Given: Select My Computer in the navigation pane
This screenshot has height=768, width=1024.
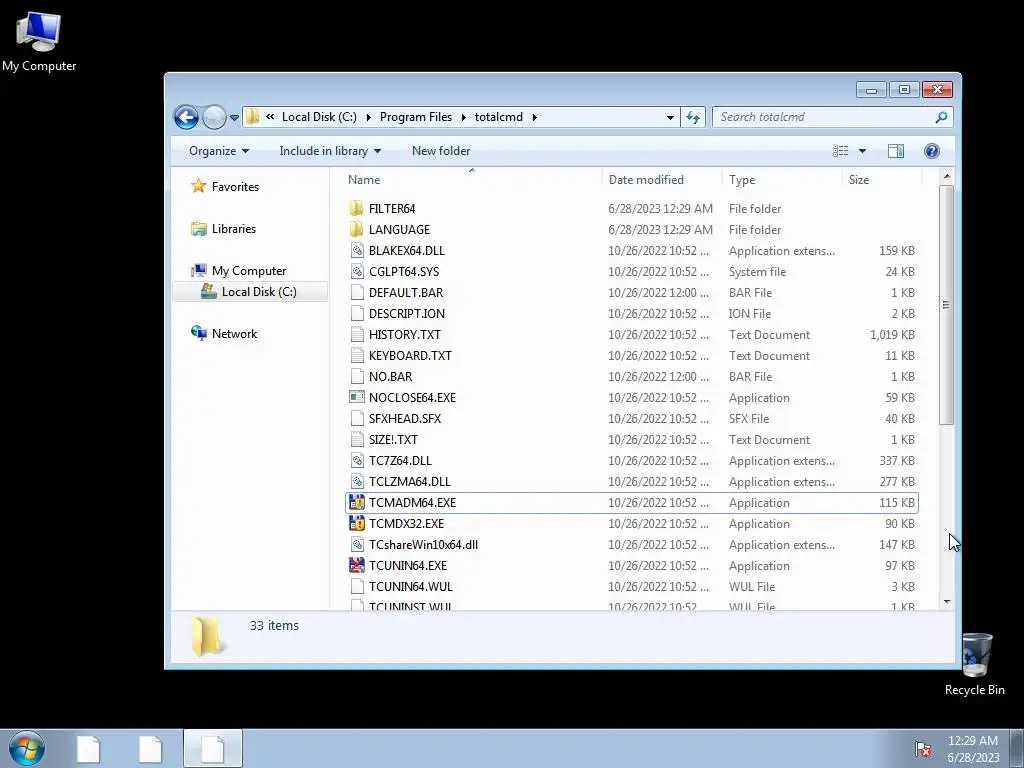Looking at the screenshot, I should 238,271.
